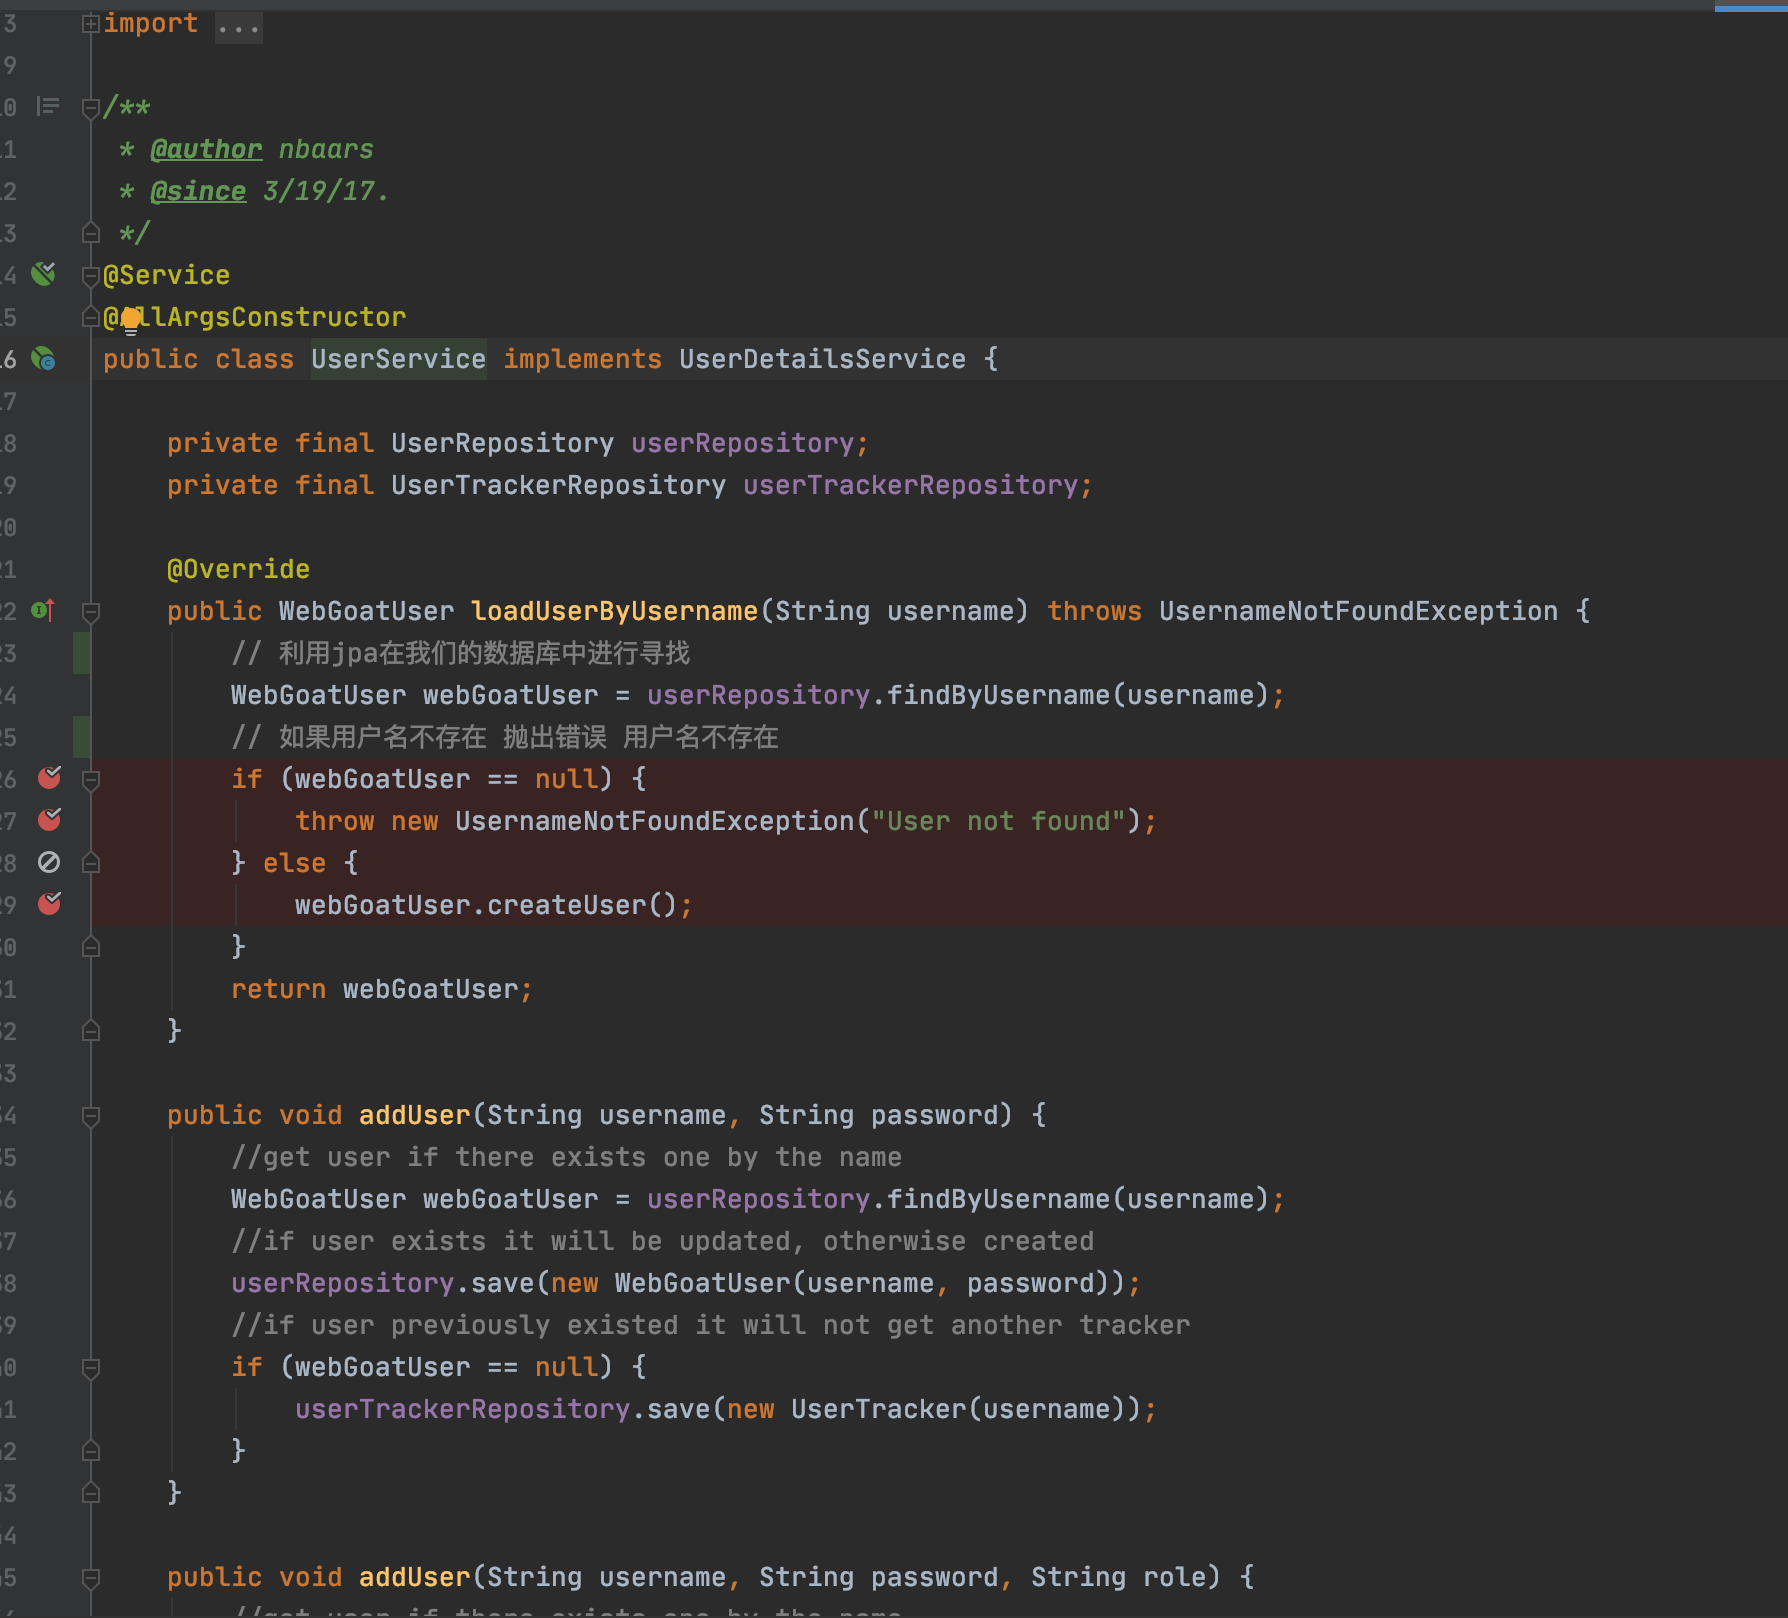Click the @Override annotation

[238, 569]
